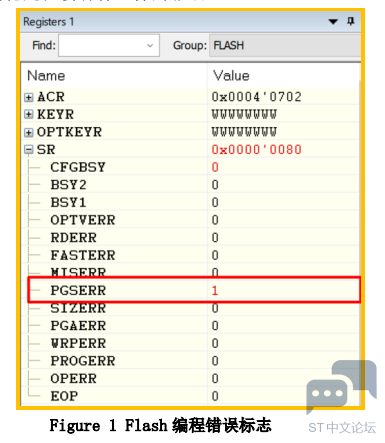Screen dimensions: 385x443
Task: Pin the Registers 1 panel
Action: [350, 21]
